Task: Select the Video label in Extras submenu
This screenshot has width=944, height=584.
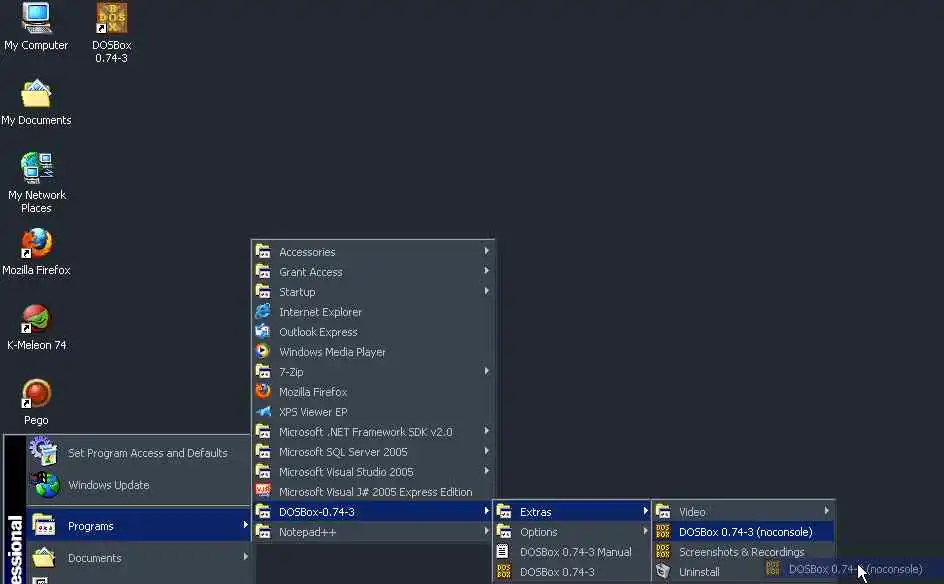Action: click(692, 512)
